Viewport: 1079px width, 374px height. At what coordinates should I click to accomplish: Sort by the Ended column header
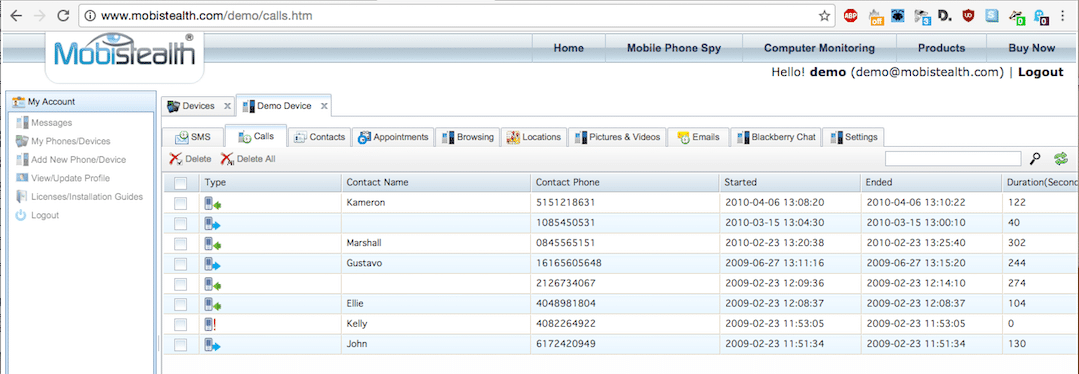[x=931, y=183]
